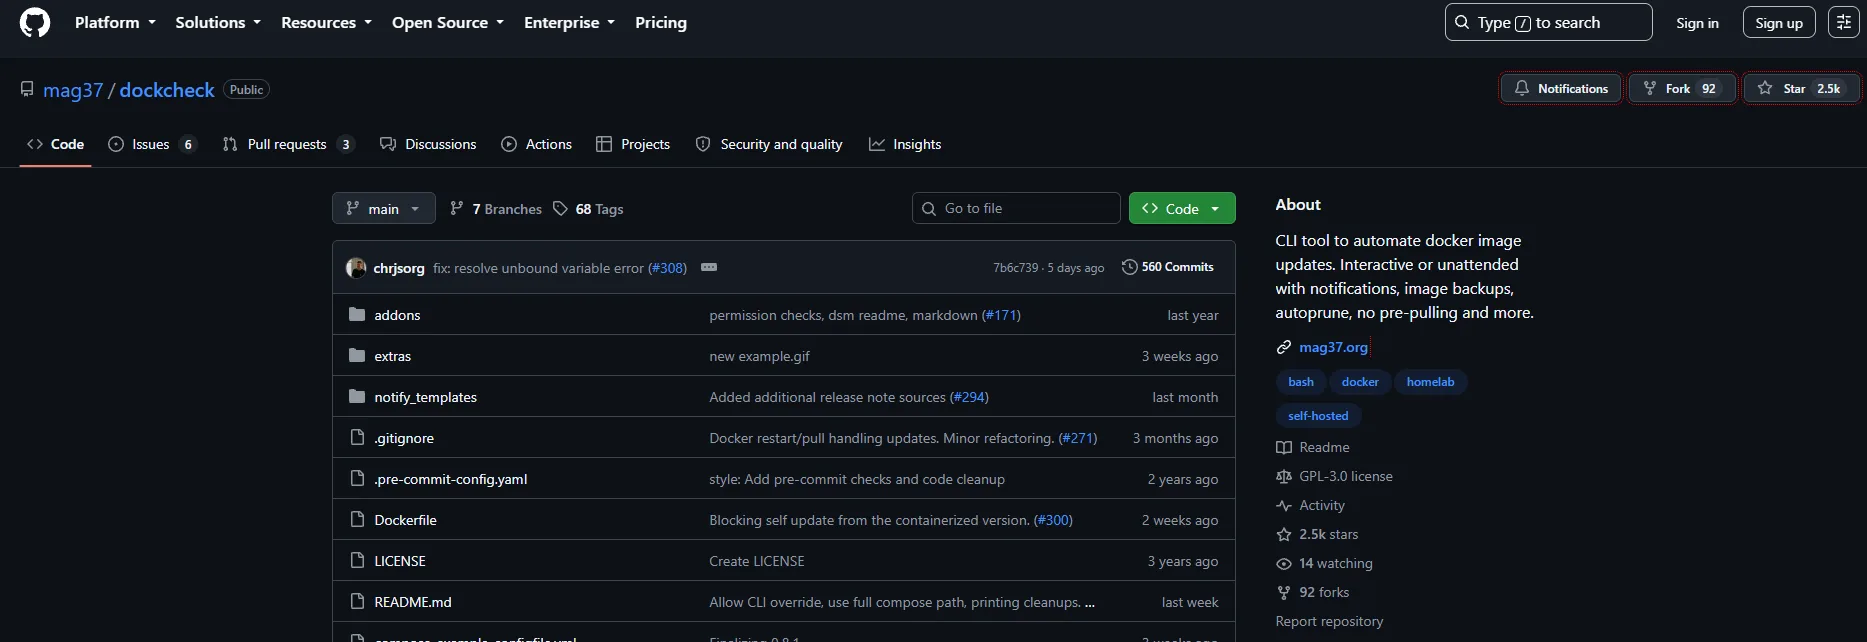Click the Fork icon
The image size is (1867, 642).
point(1650,88)
